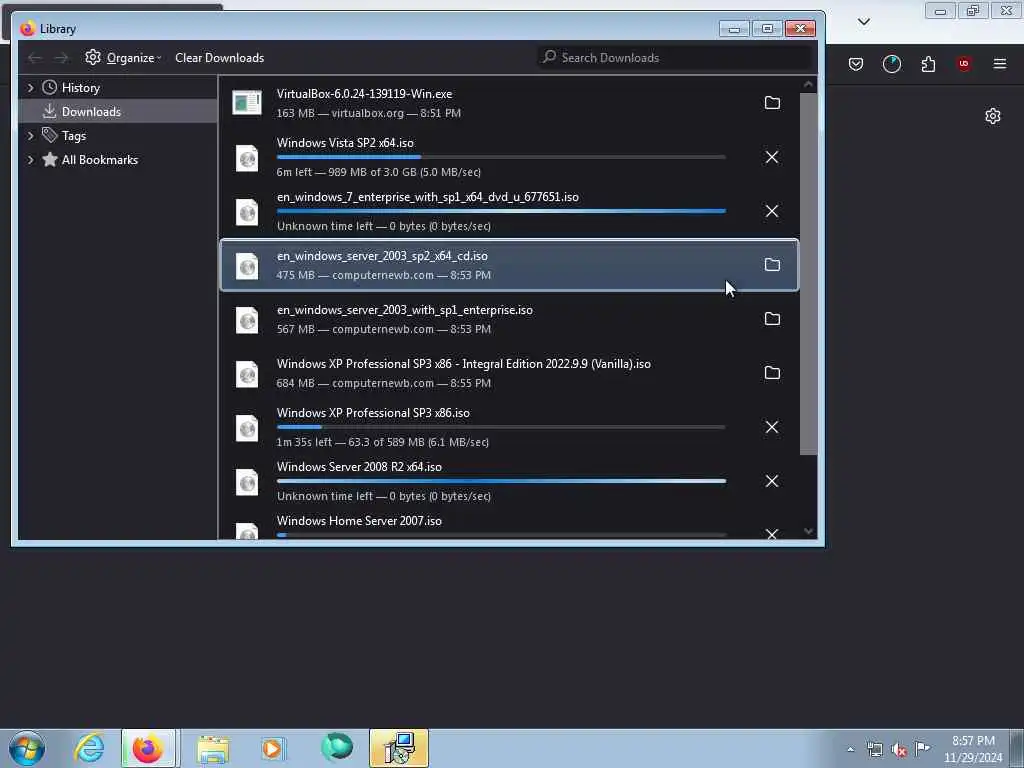Focus the Search Downloads field
The width and height of the screenshot is (1024, 768).
676,57
